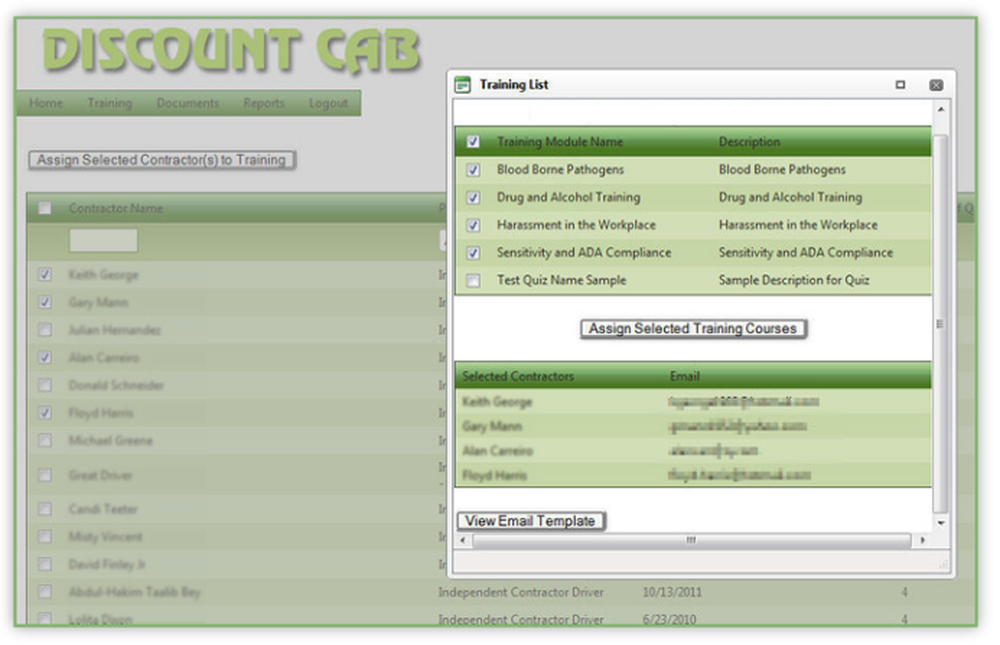Click the Training Module Name column header

pos(560,142)
